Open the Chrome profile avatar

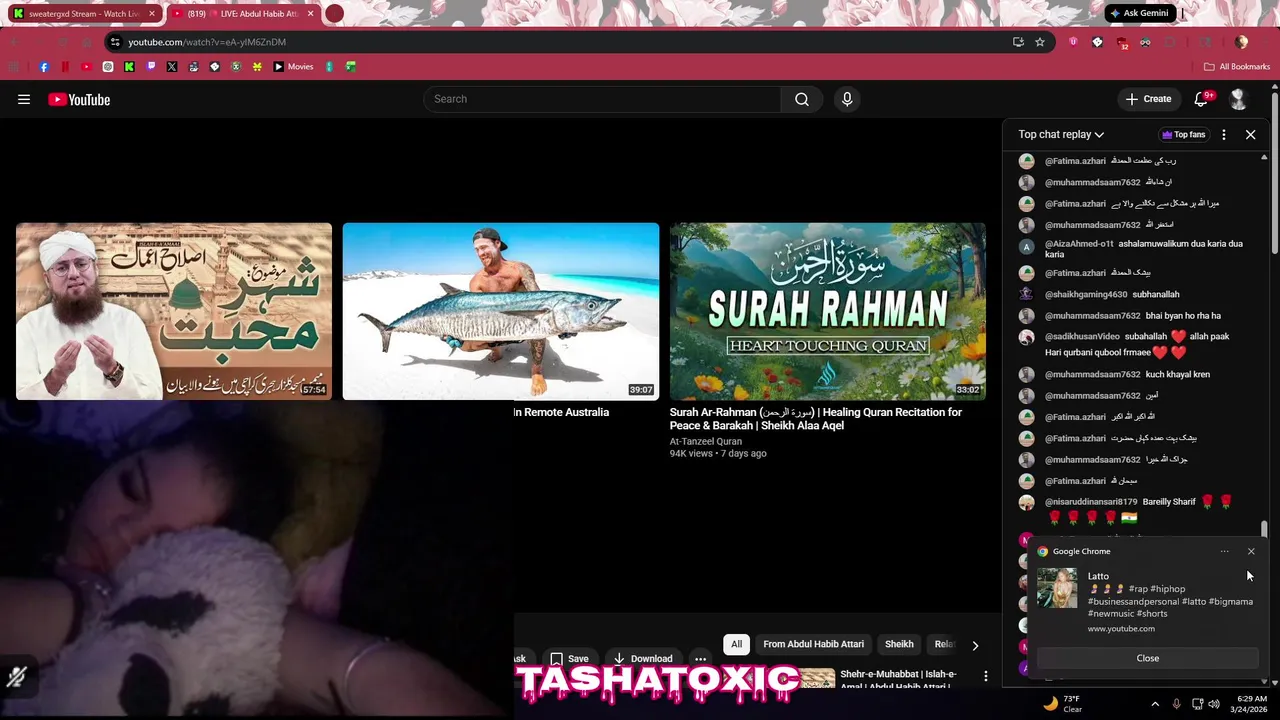(x=1241, y=42)
